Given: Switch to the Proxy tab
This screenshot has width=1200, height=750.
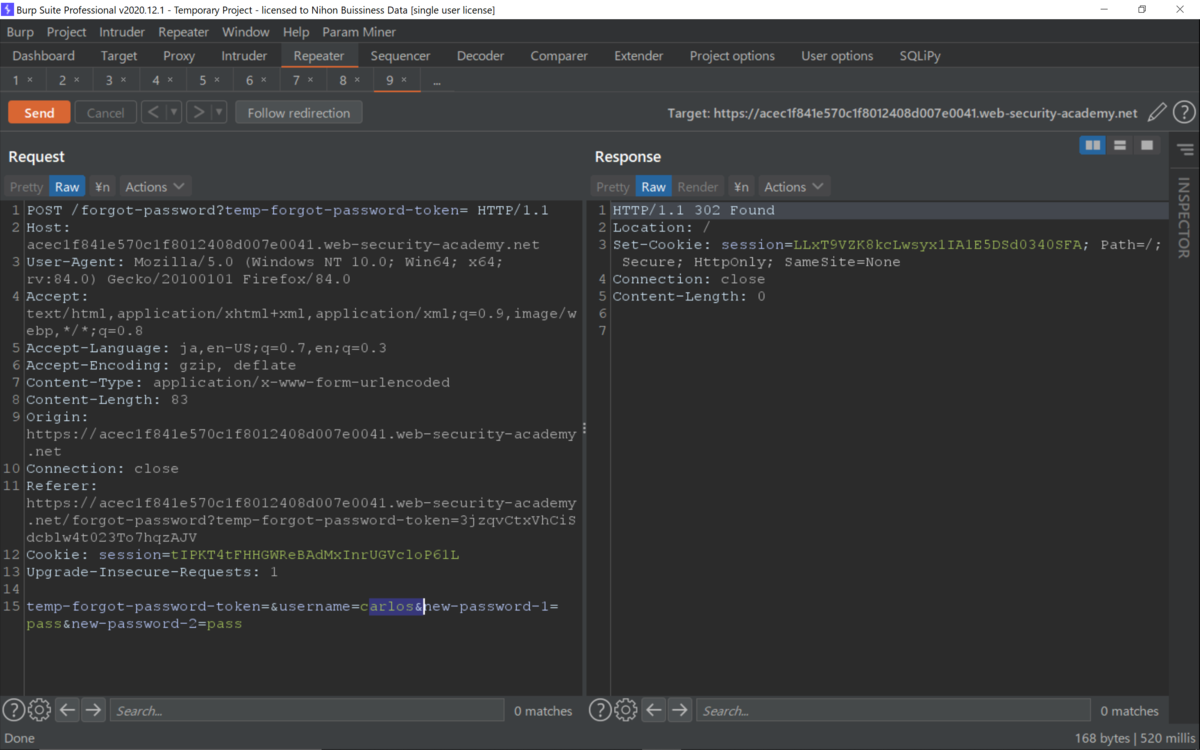Looking at the screenshot, I should coord(179,56).
